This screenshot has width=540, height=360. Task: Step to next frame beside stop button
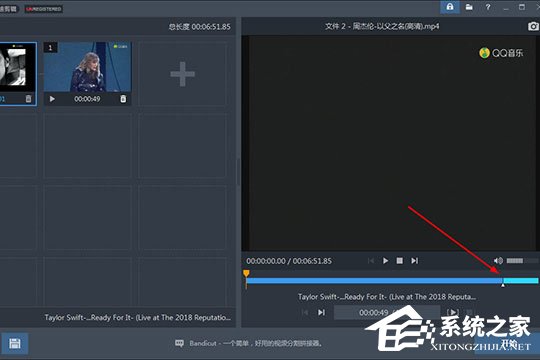tap(414, 261)
